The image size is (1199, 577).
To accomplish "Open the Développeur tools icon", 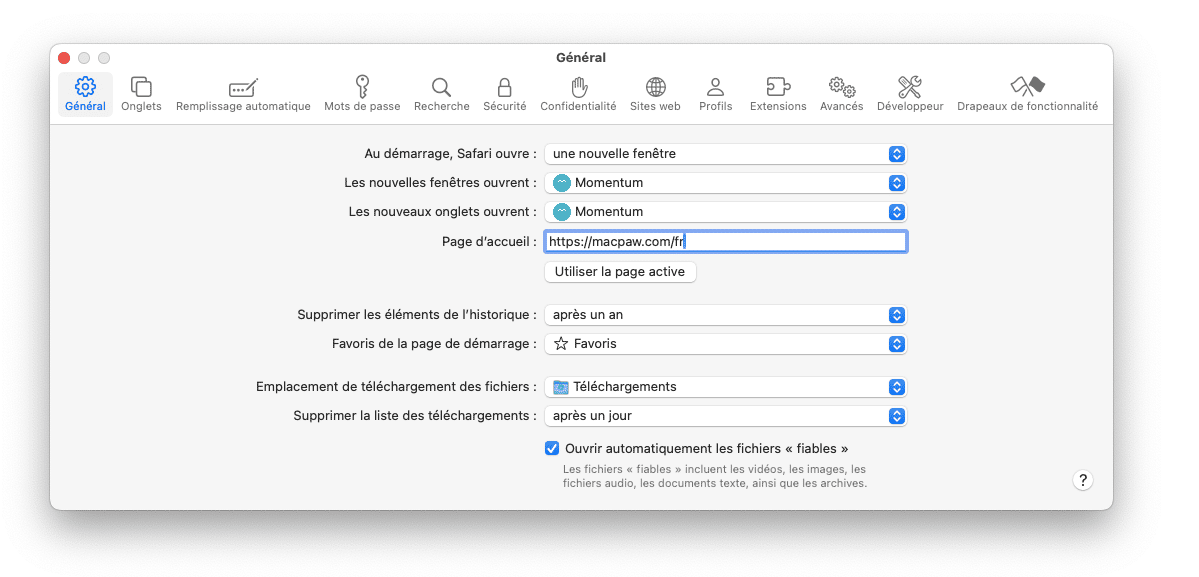I will (910, 86).
